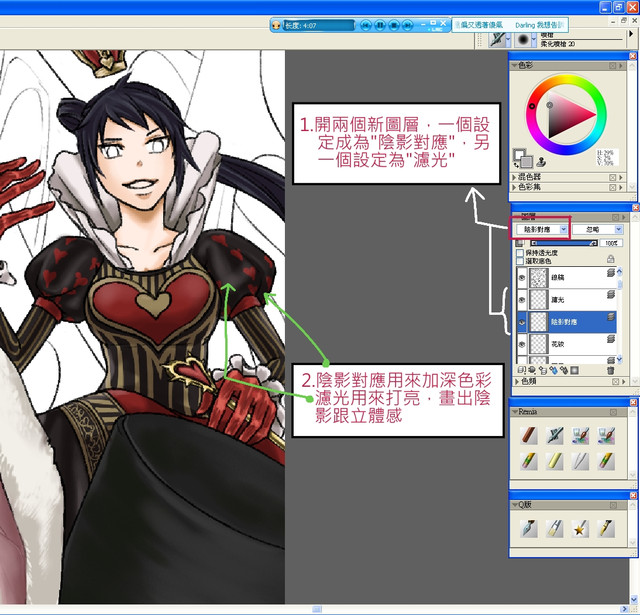Toggle the close box on the 色彩集 panel header
The height and width of the screenshot is (615, 640).
613,187
